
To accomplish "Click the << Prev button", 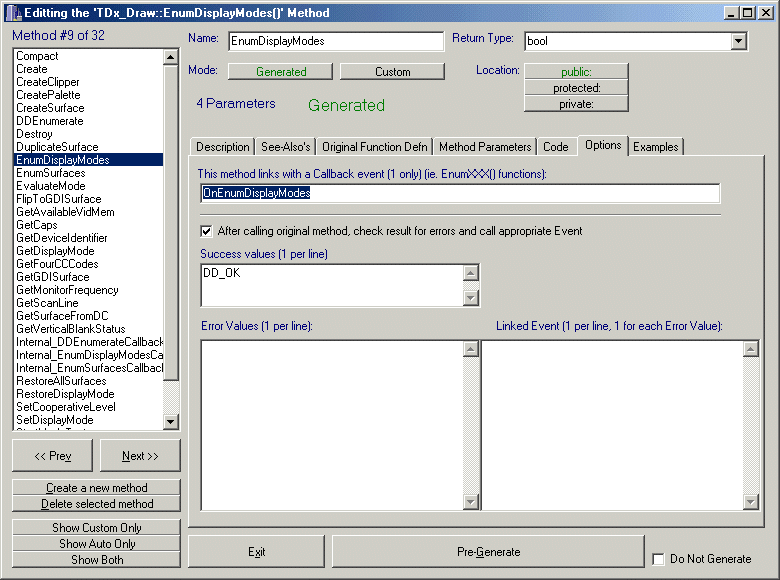I will coord(52,456).
